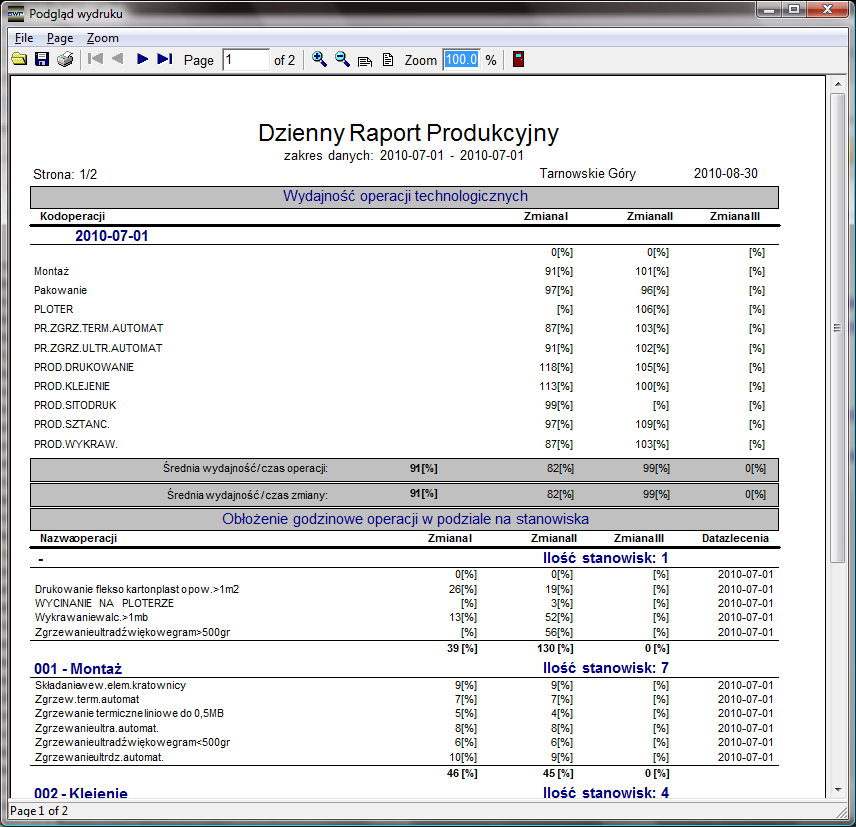Click the Zoom percentage field
The image size is (856, 827).
coord(461,60)
